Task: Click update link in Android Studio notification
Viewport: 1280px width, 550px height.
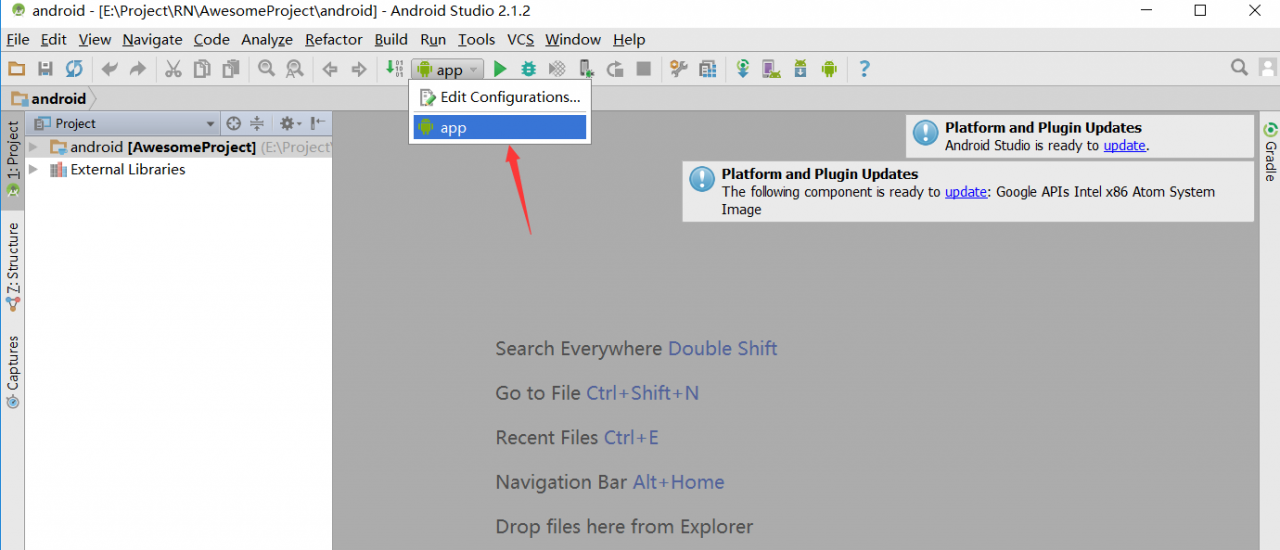Action: 1124,145
